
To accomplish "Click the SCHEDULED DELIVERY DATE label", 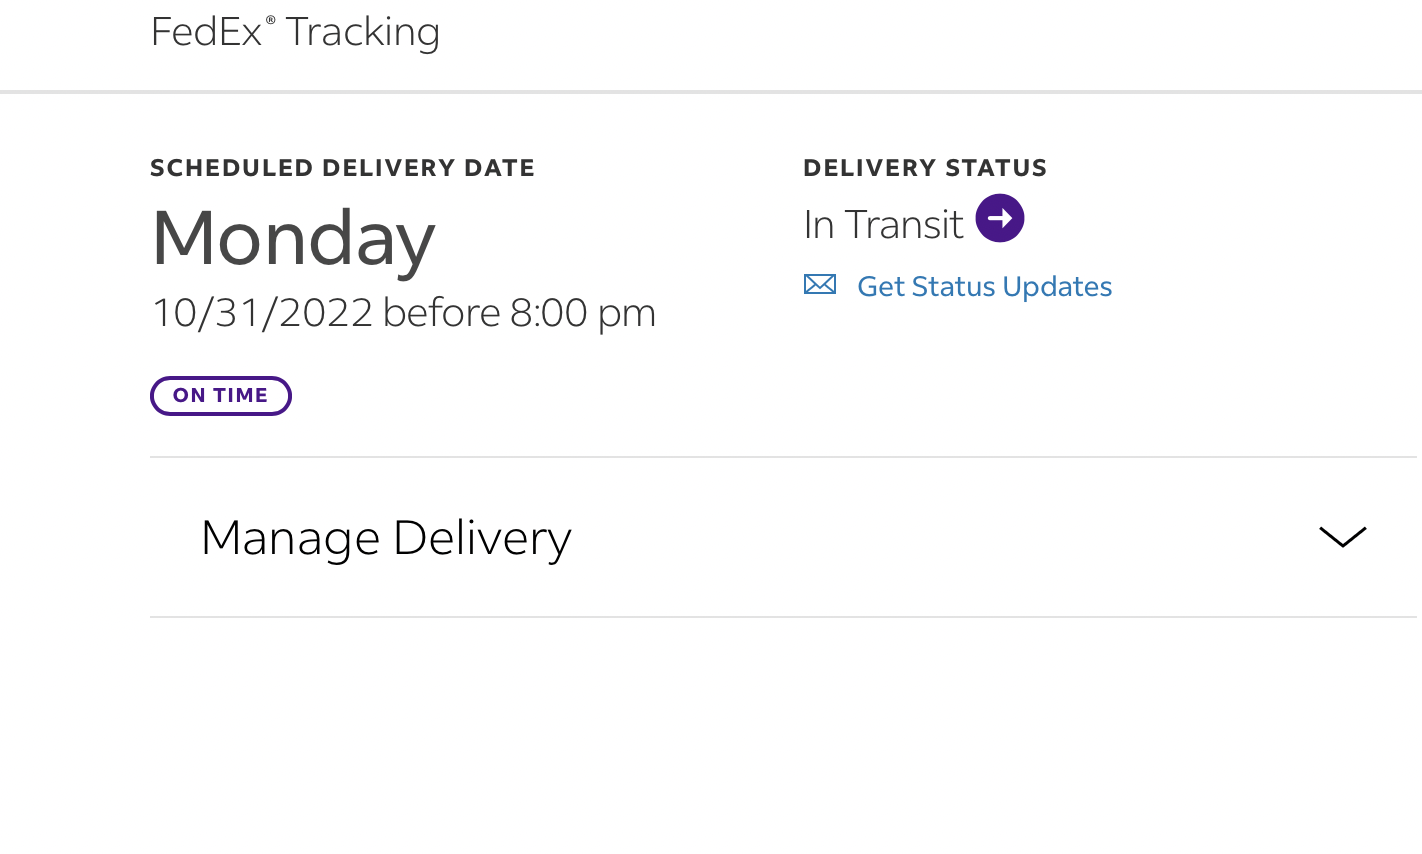I will click(342, 168).
